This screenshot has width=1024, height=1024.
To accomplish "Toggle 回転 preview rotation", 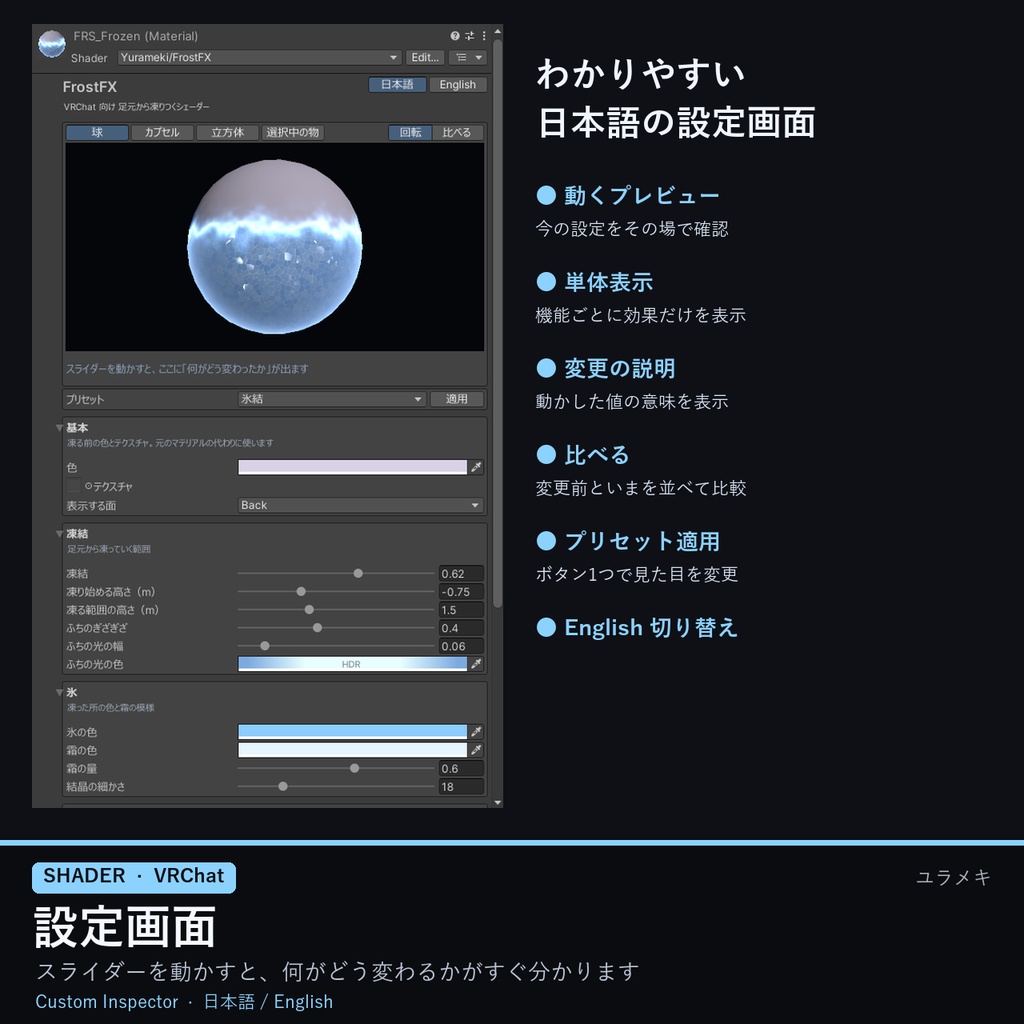I will click(410, 133).
